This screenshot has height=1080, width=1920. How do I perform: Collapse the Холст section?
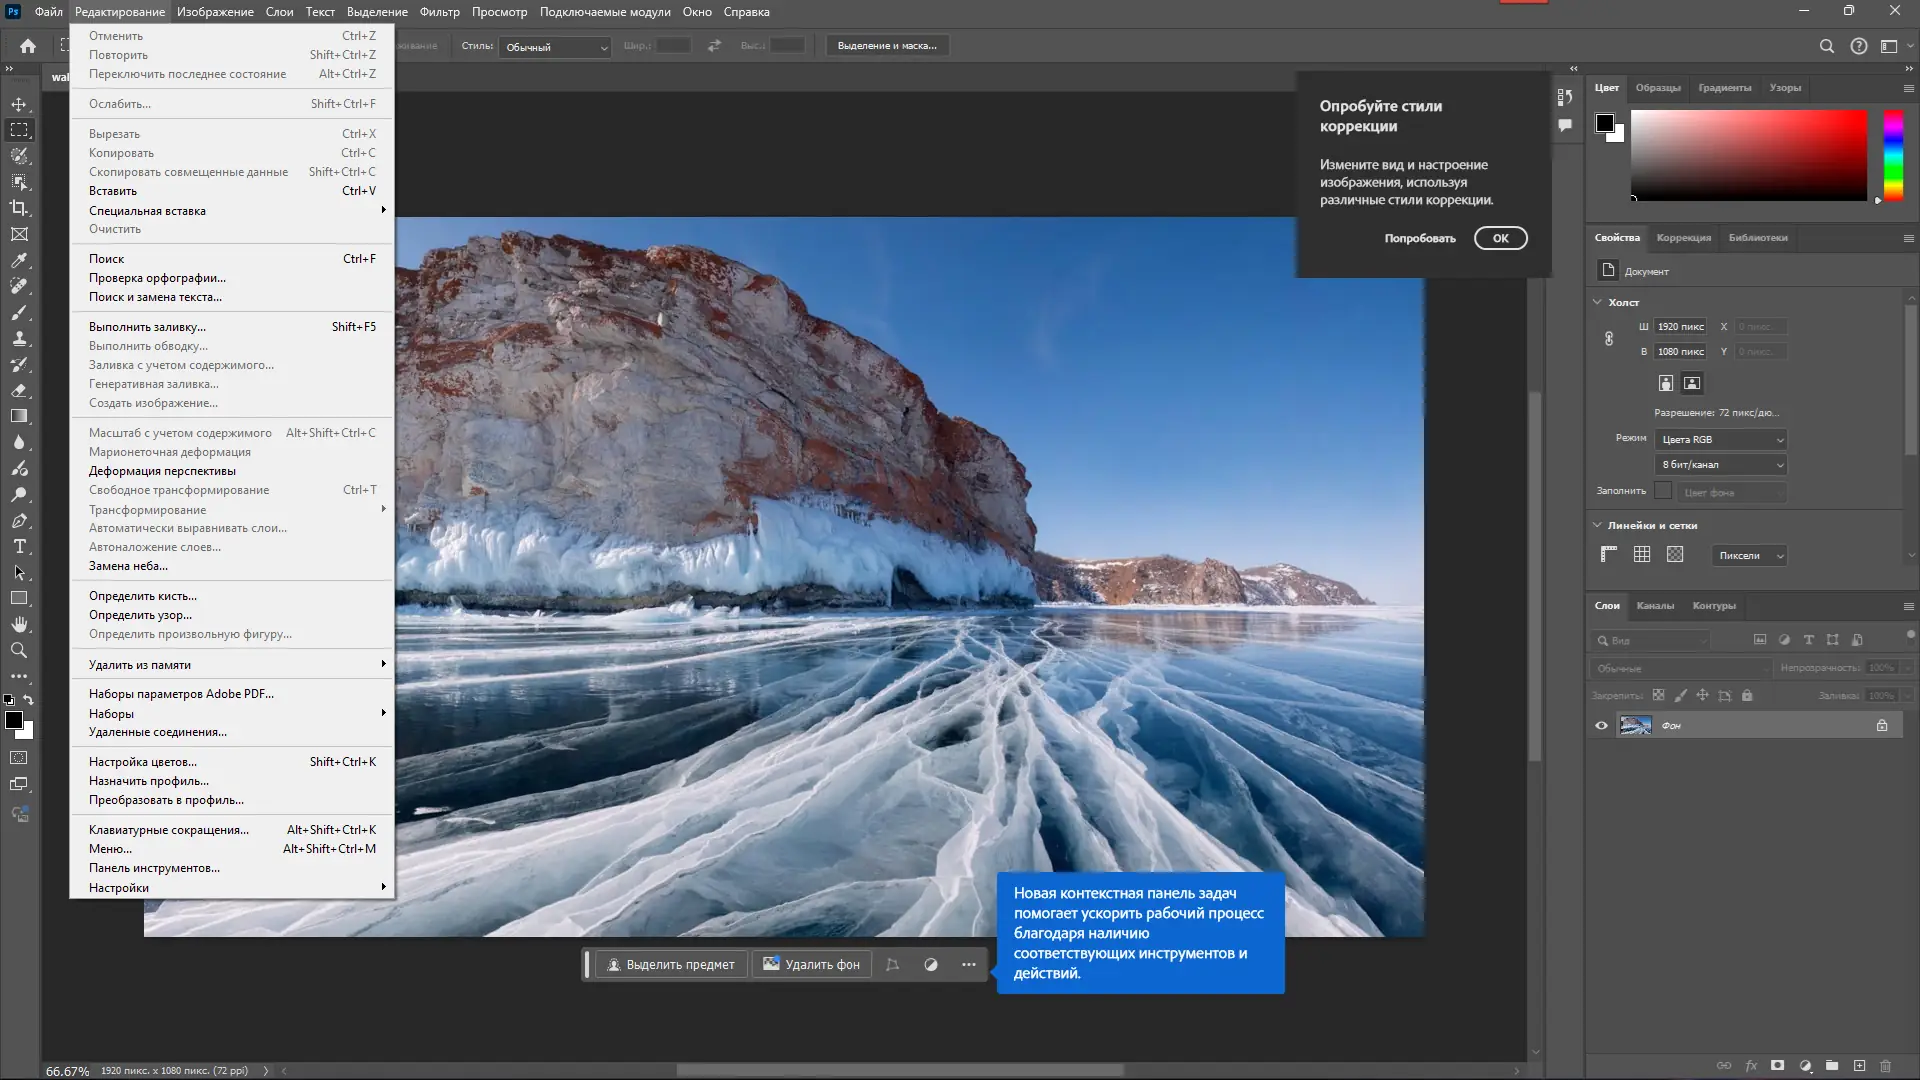click(1597, 302)
